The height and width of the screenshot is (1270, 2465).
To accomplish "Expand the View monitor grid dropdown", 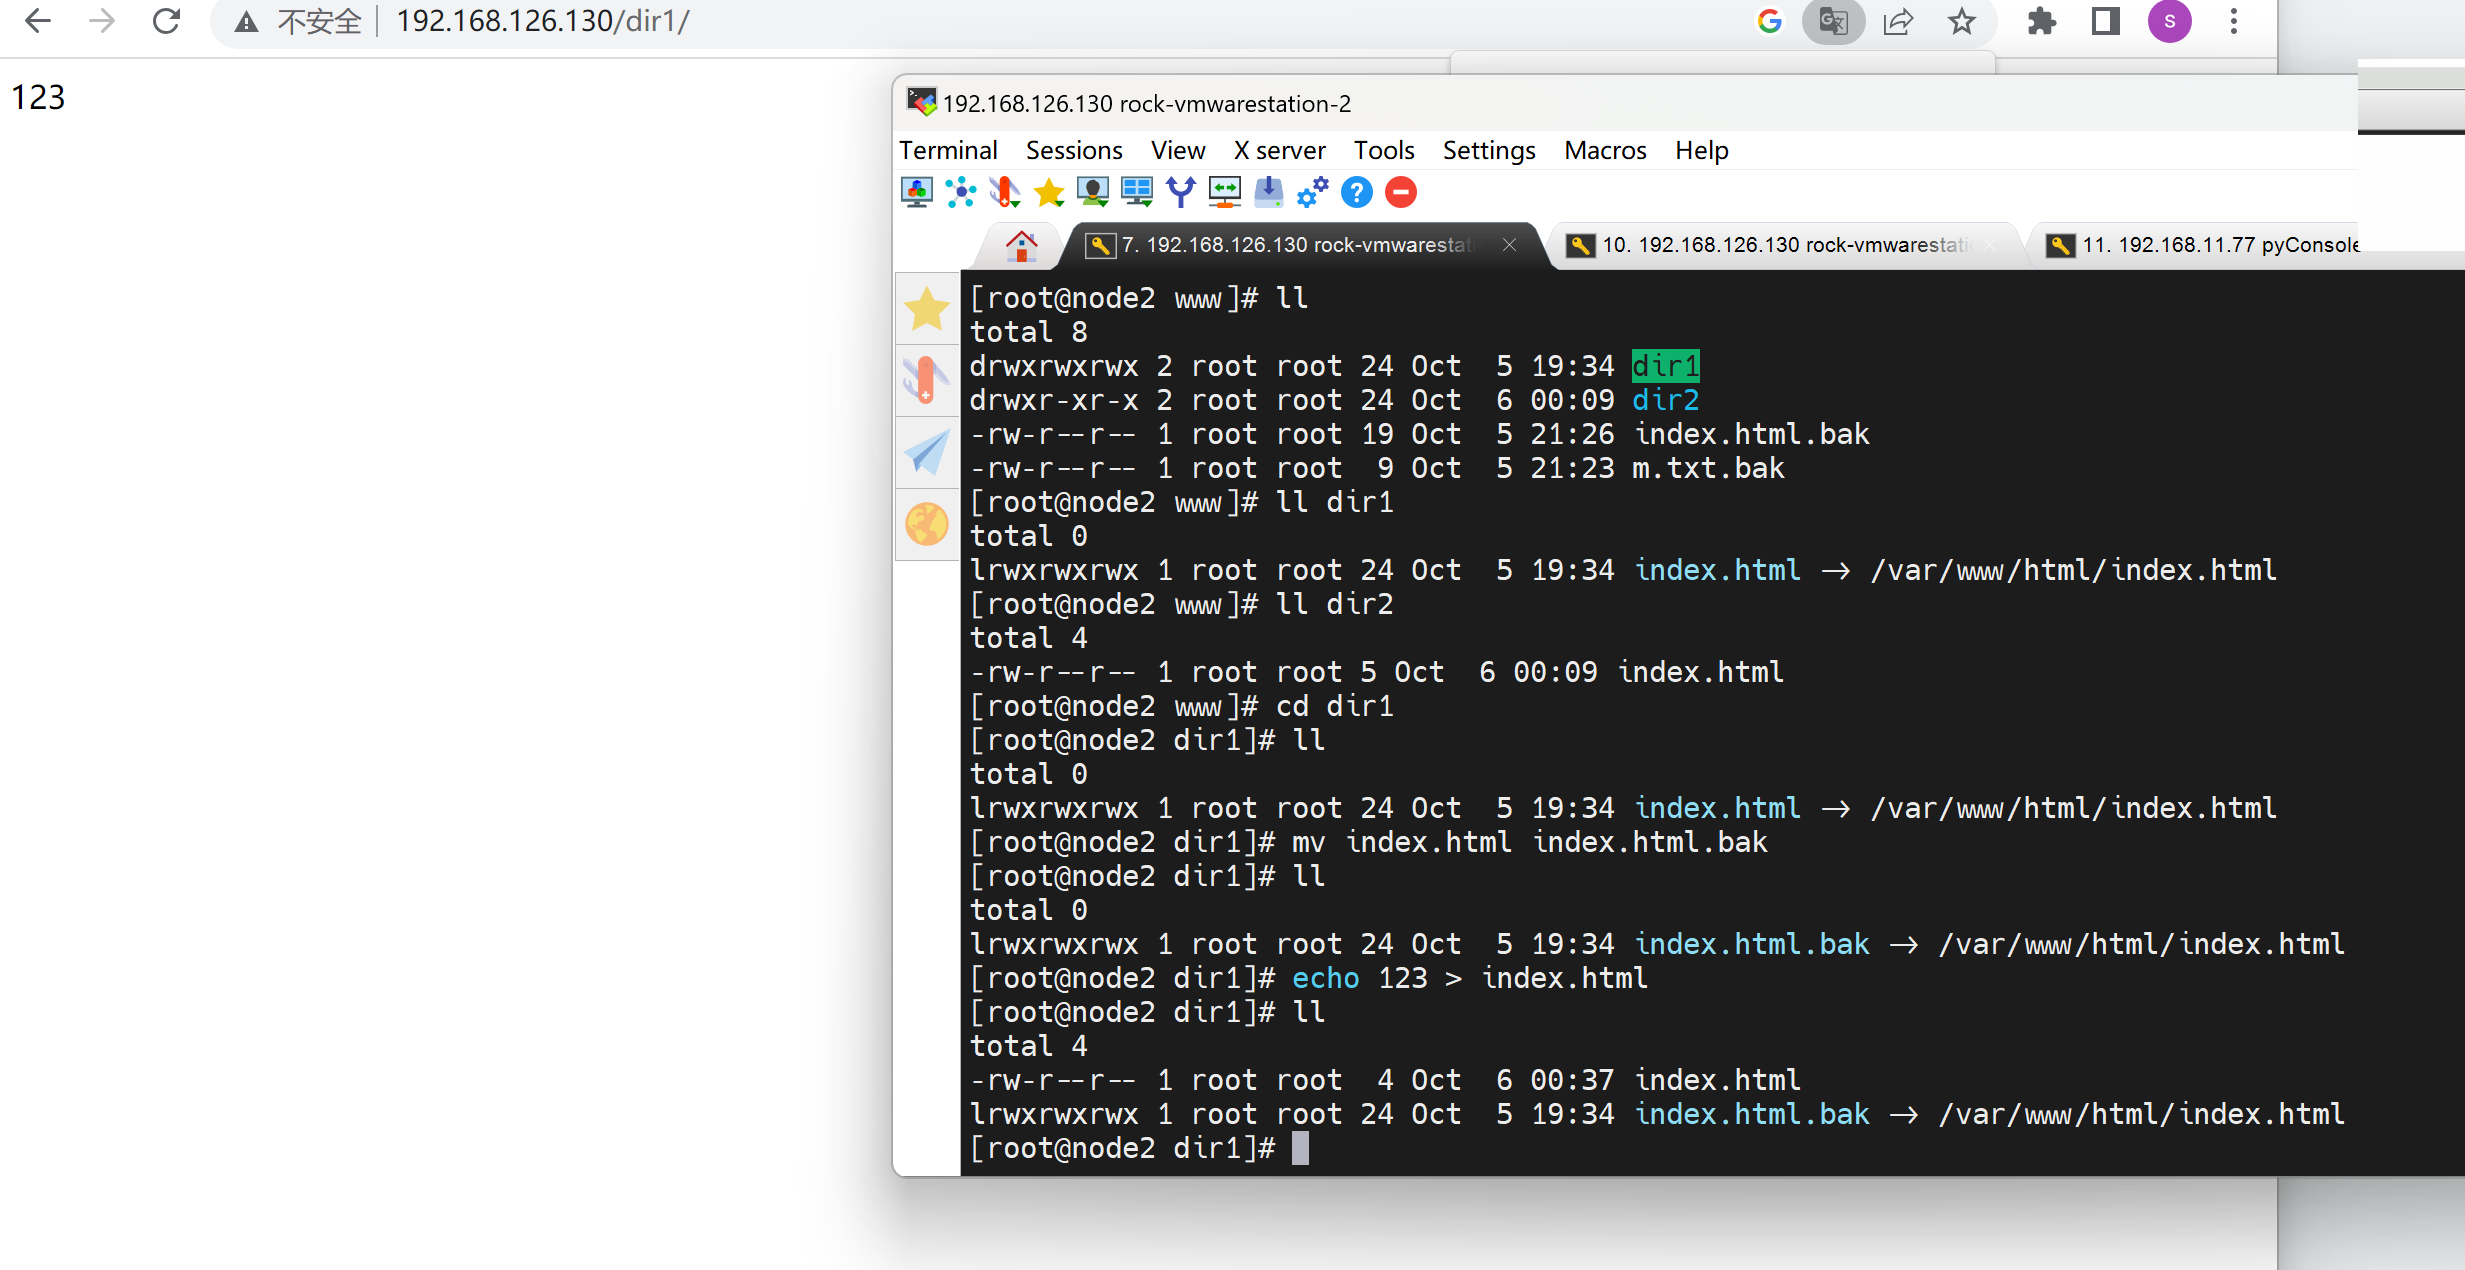I will pos(1137,192).
